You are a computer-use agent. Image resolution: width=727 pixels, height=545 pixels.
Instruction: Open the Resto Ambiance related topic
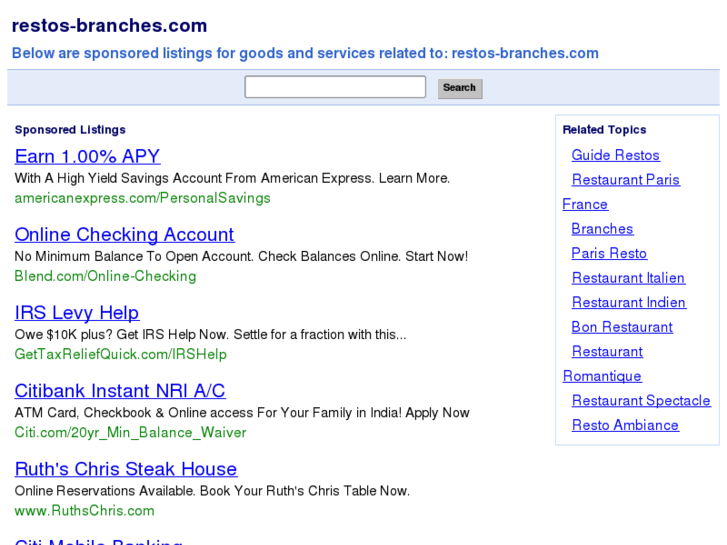click(x=625, y=425)
